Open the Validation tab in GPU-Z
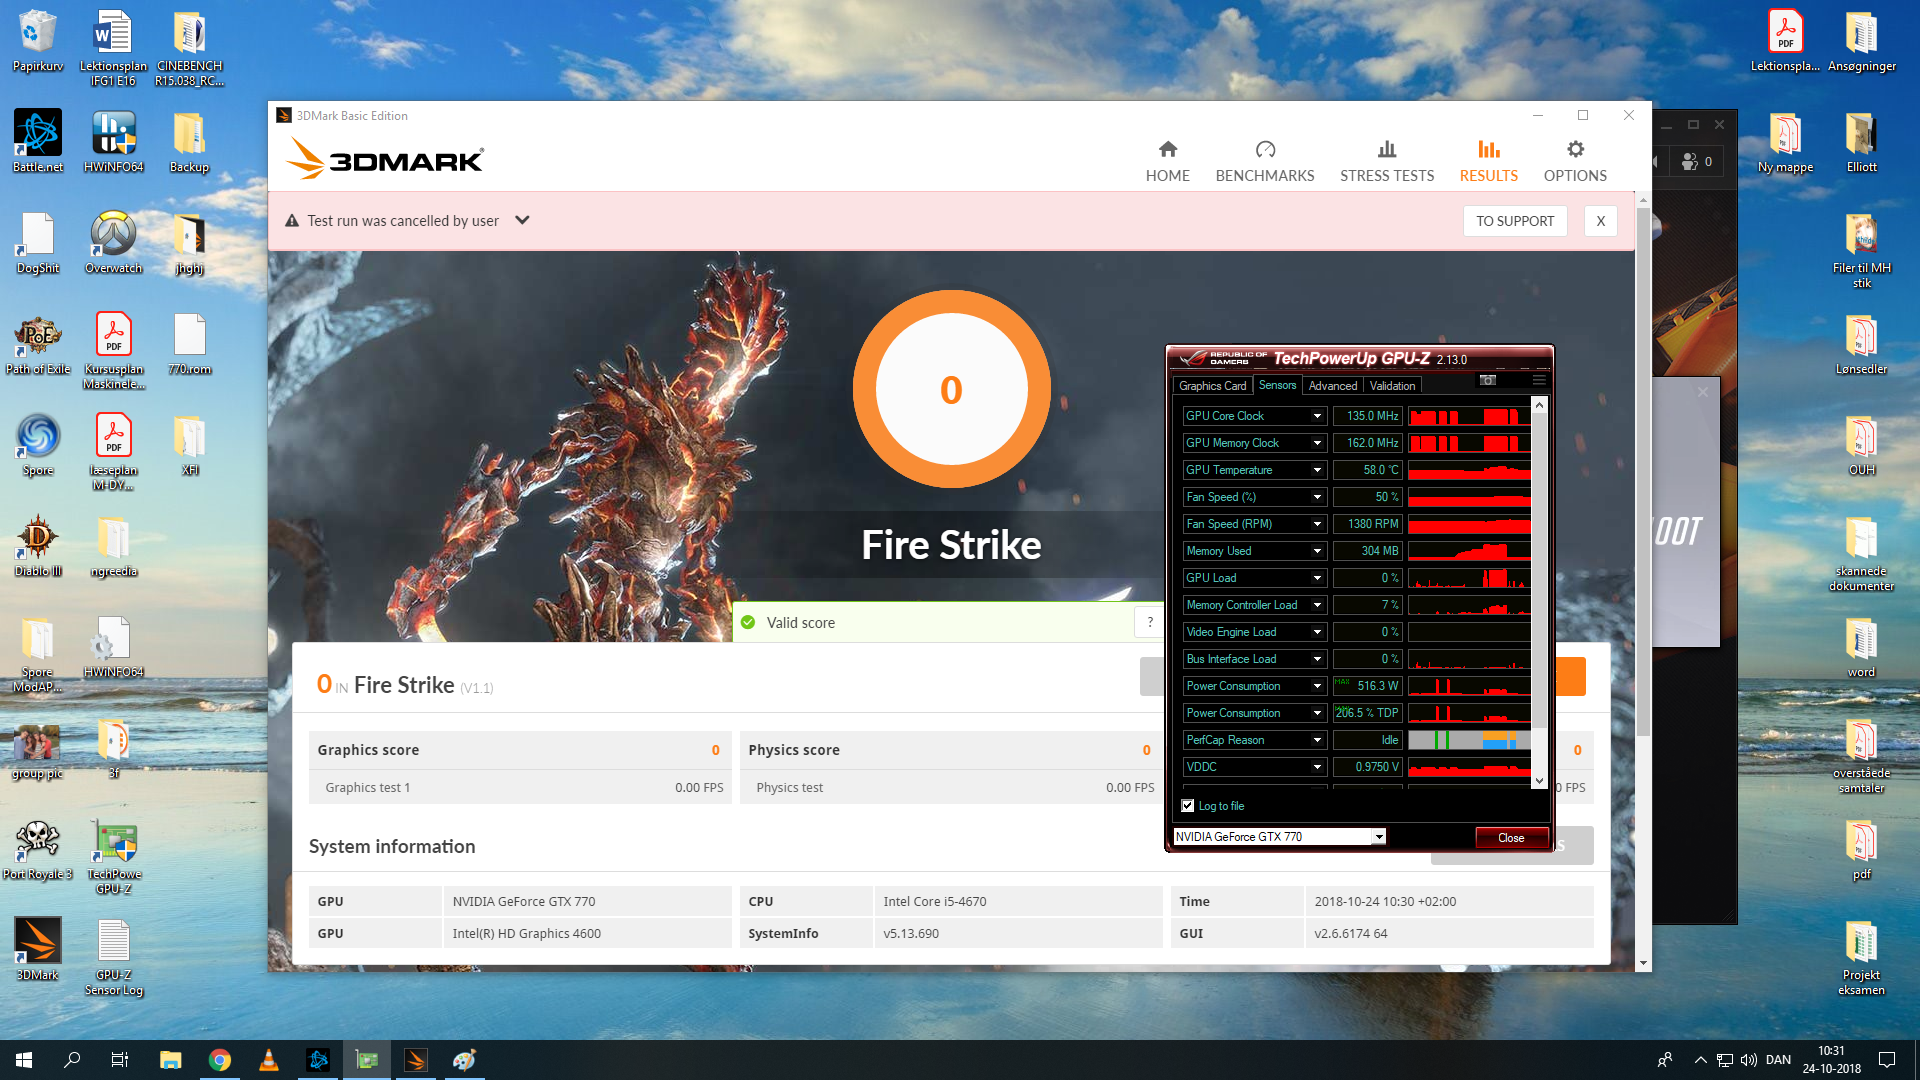 coord(1392,386)
